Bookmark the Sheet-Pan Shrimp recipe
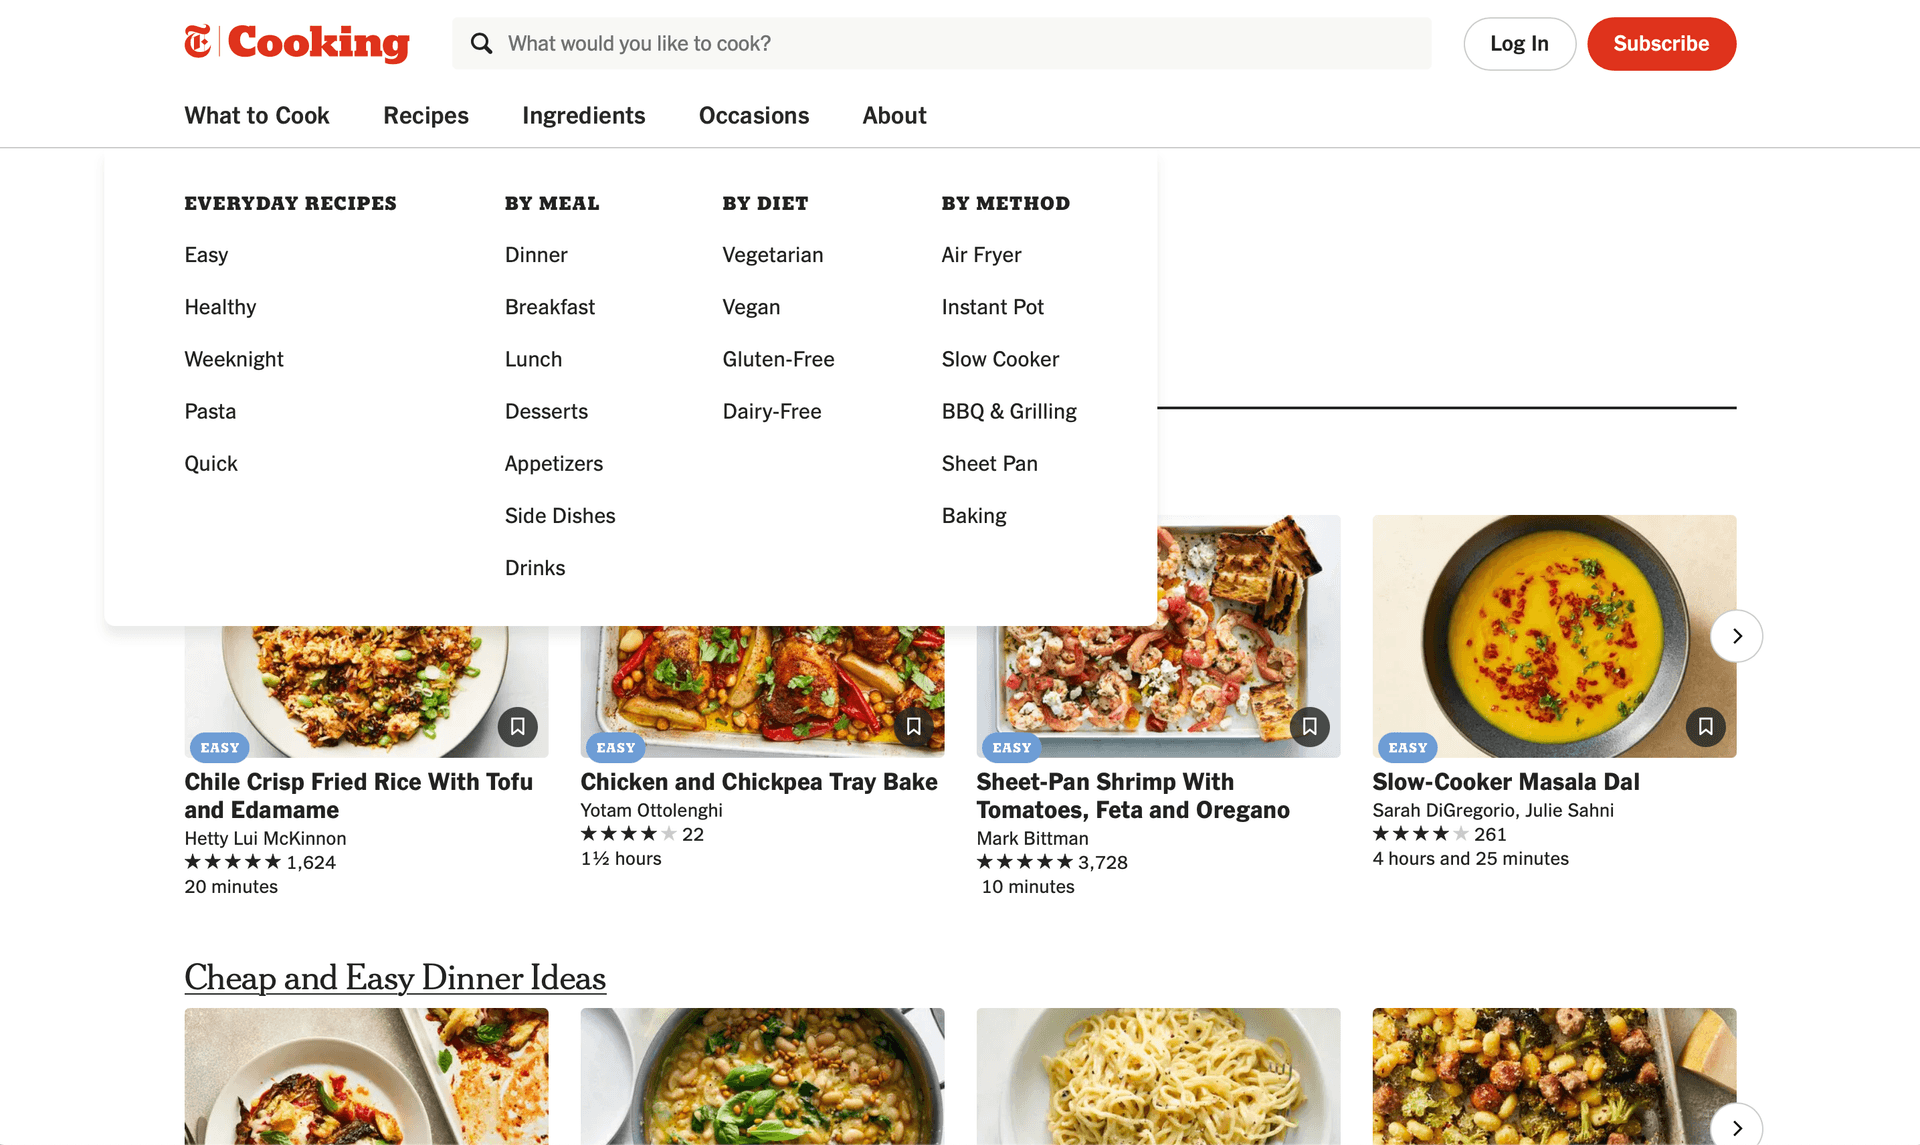Image resolution: width=1920 pixels, height=1145 pixels. point(1310,727)
